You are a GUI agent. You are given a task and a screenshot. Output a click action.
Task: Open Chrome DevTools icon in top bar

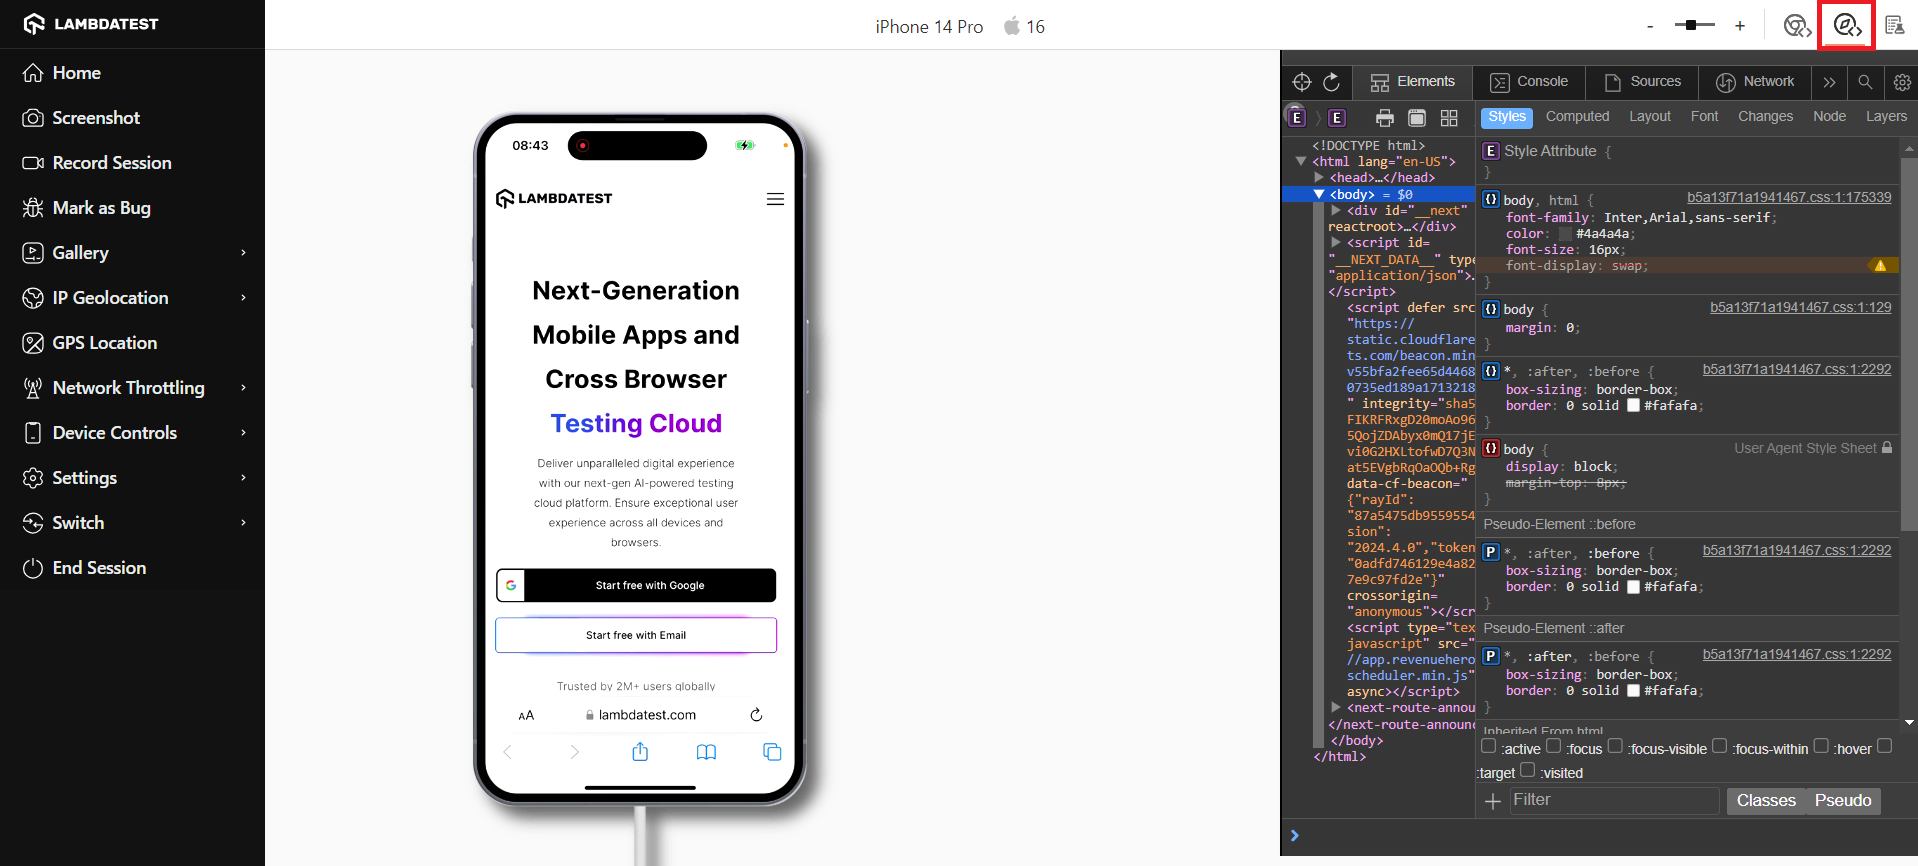[x=1796, y=25]
